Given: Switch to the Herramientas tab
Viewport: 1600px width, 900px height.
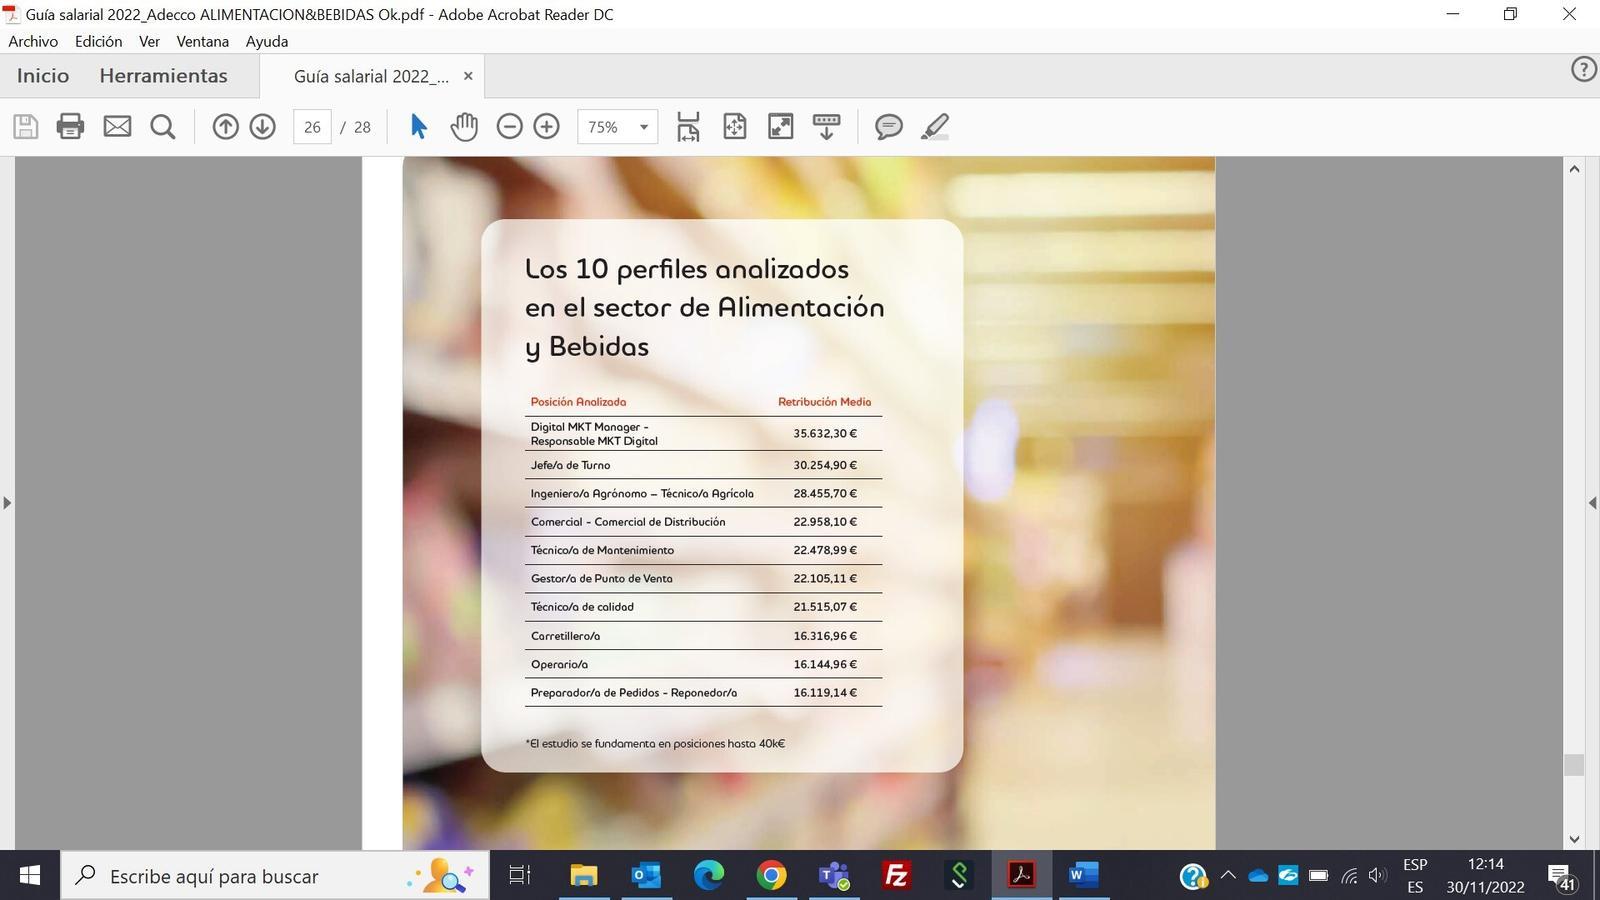Looking at the screenshot, I should pos(163,76).
